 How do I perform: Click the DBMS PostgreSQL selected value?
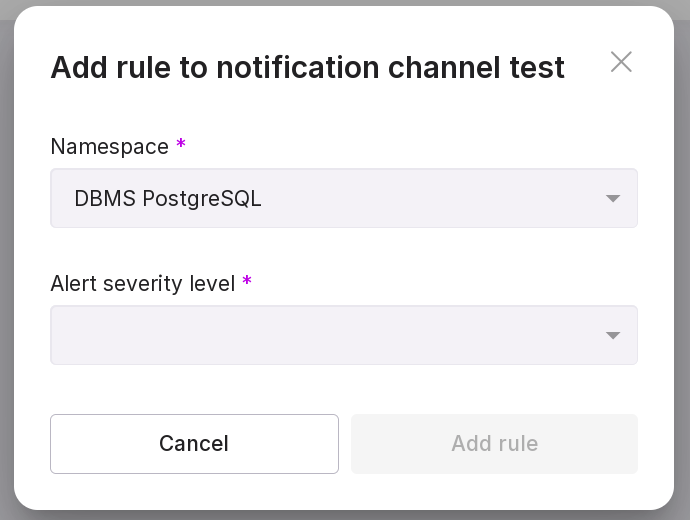point(168,199)
